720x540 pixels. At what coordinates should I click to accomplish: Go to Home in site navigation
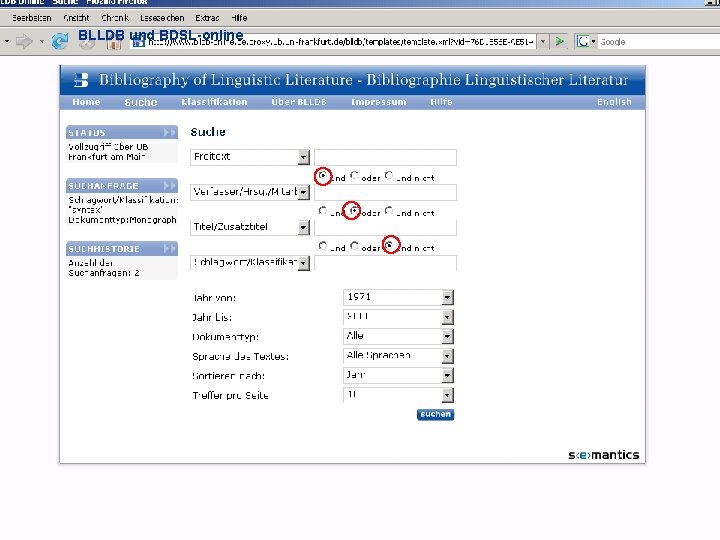[86, 102]
